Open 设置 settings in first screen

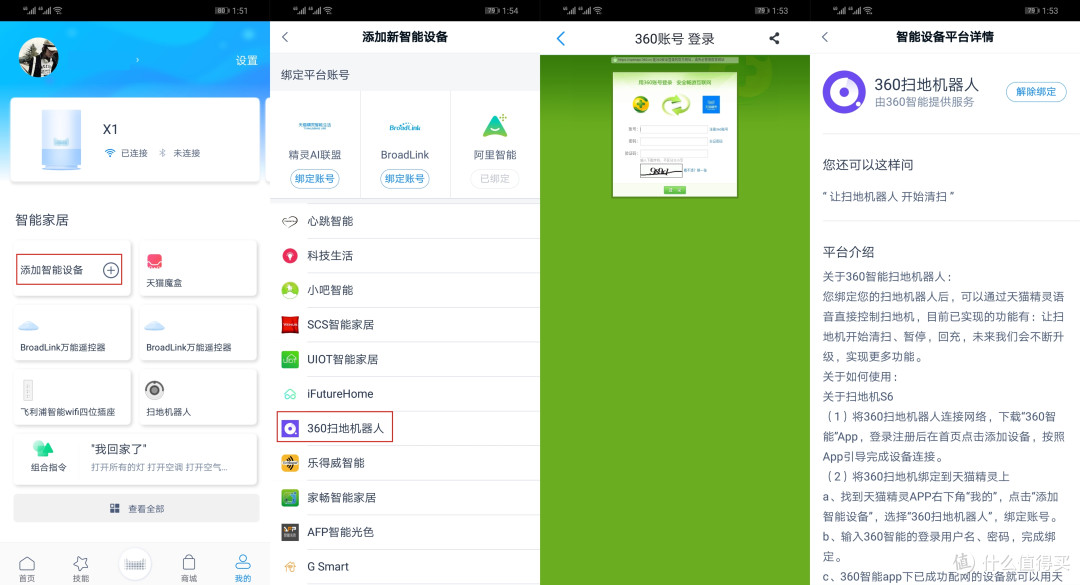(x=247, y=61)
